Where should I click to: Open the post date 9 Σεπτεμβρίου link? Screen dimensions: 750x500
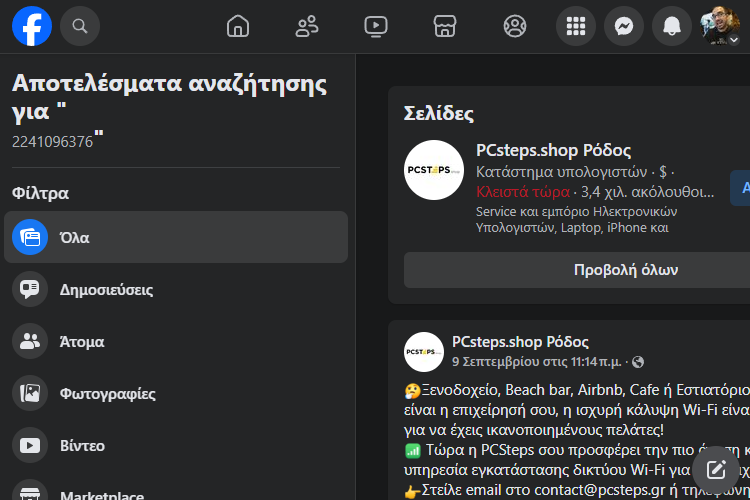(536, 362)
